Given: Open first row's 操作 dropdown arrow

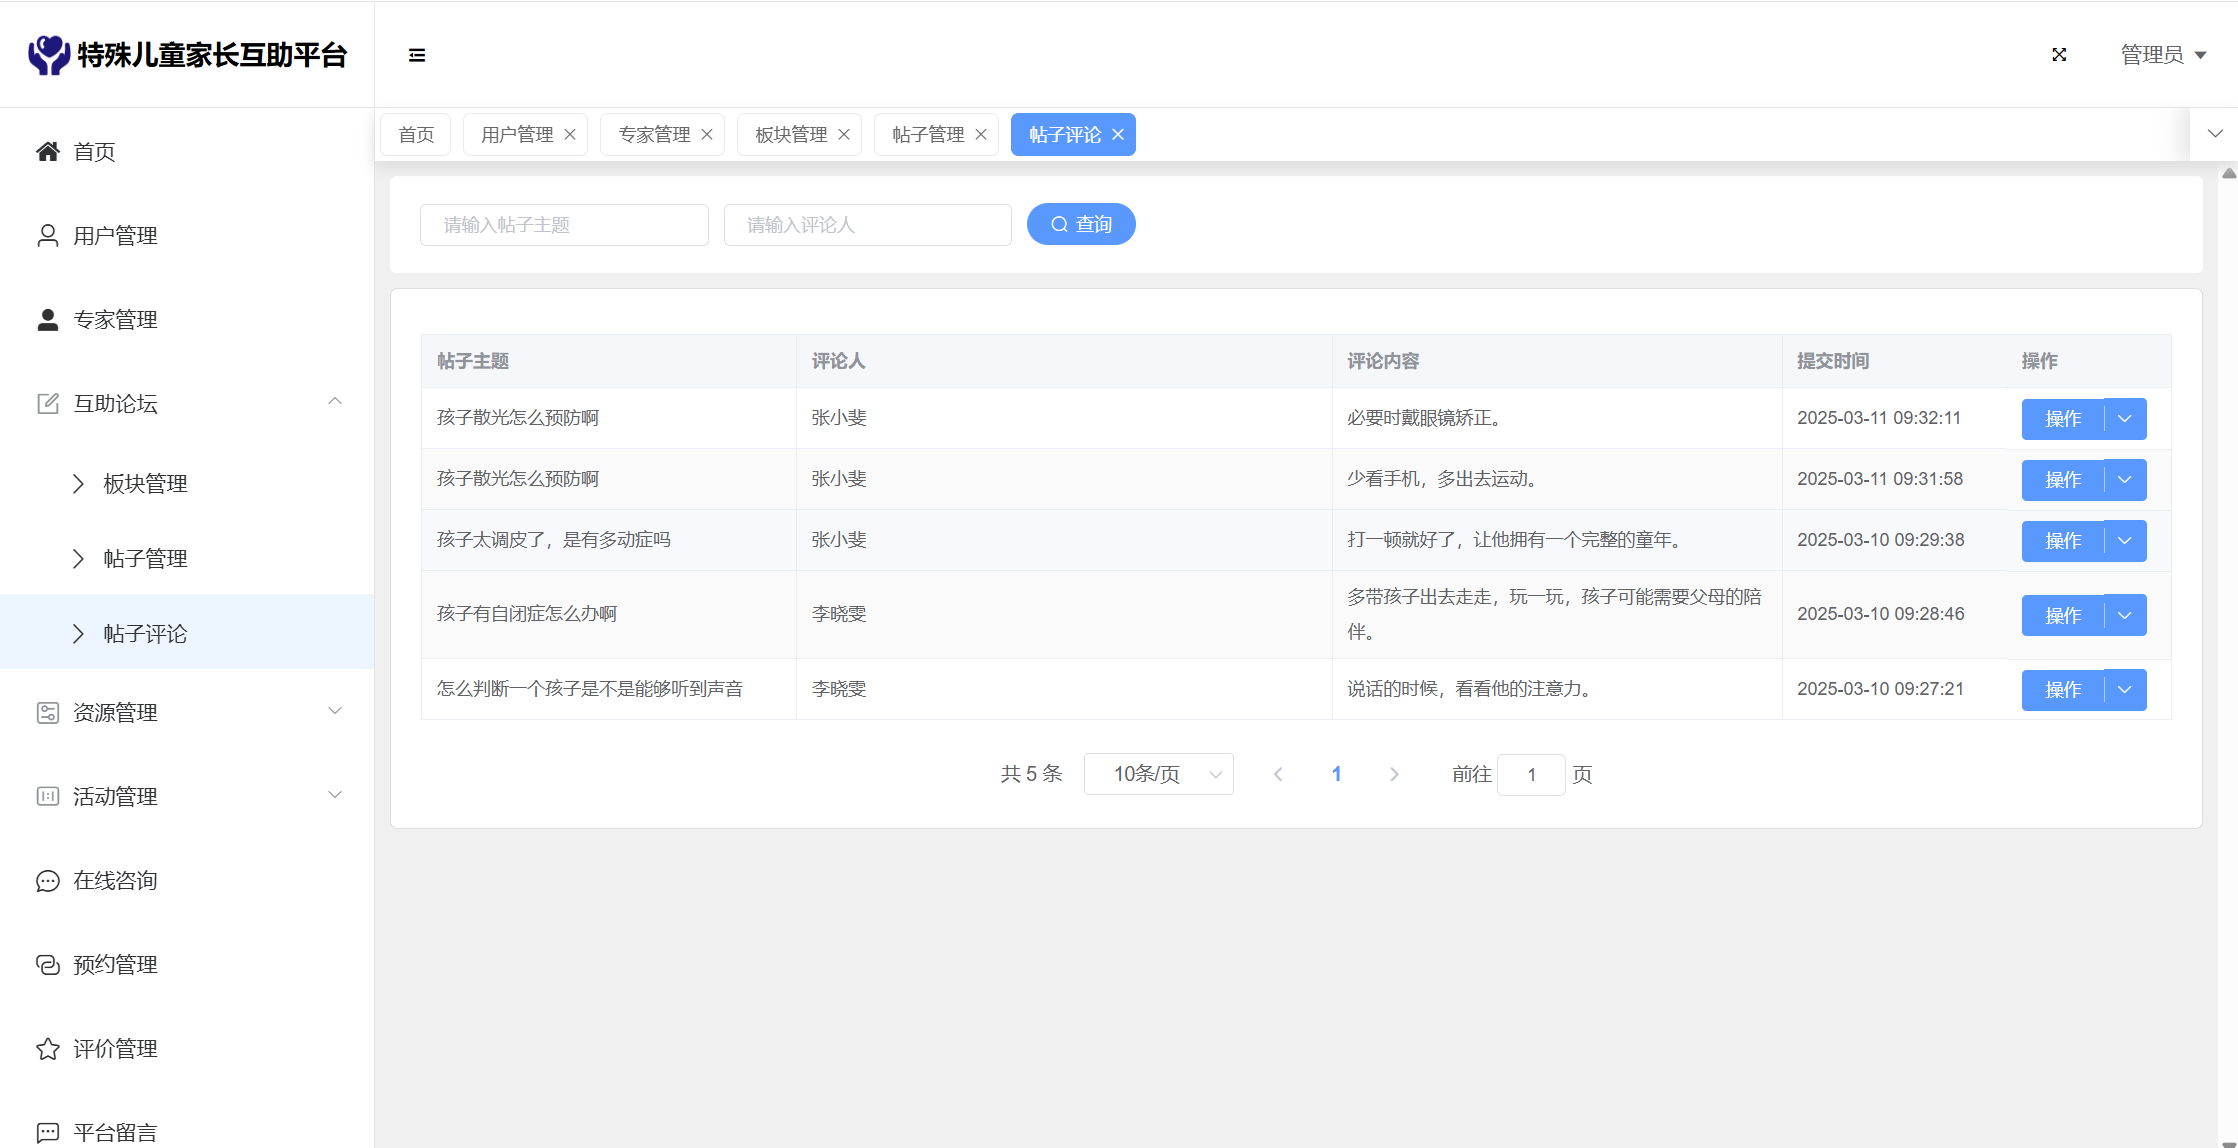Looking at the screenshot, I should tap(2125, 419).
